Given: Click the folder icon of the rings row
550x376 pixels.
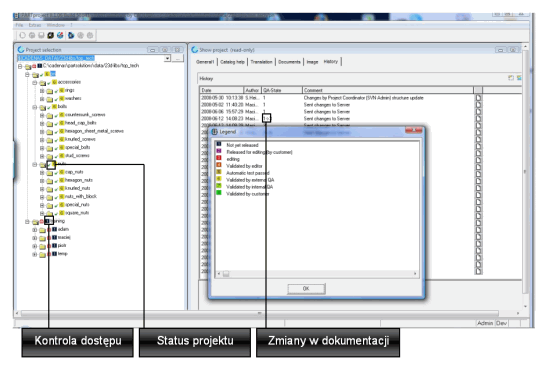Looking at the screenshot, I should tap(49, 91).
